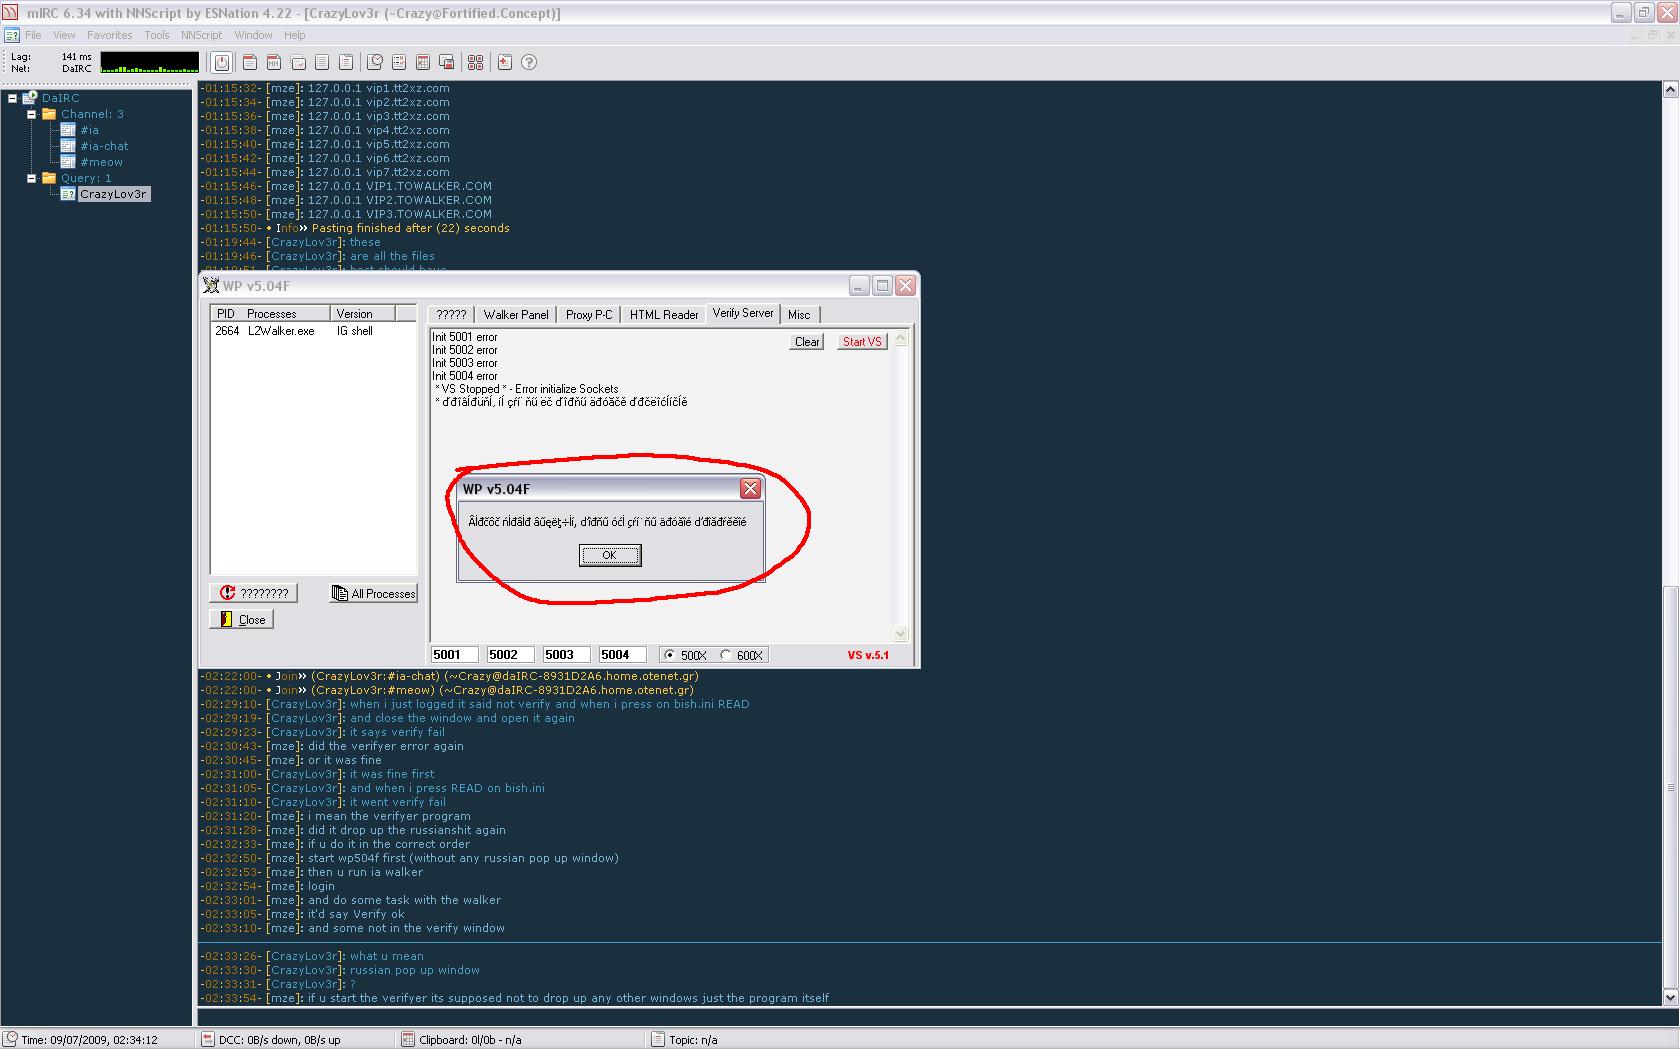Screen dimensions: 1680x1050
Task: Select the 500X radio button
Action: (669, 655)
